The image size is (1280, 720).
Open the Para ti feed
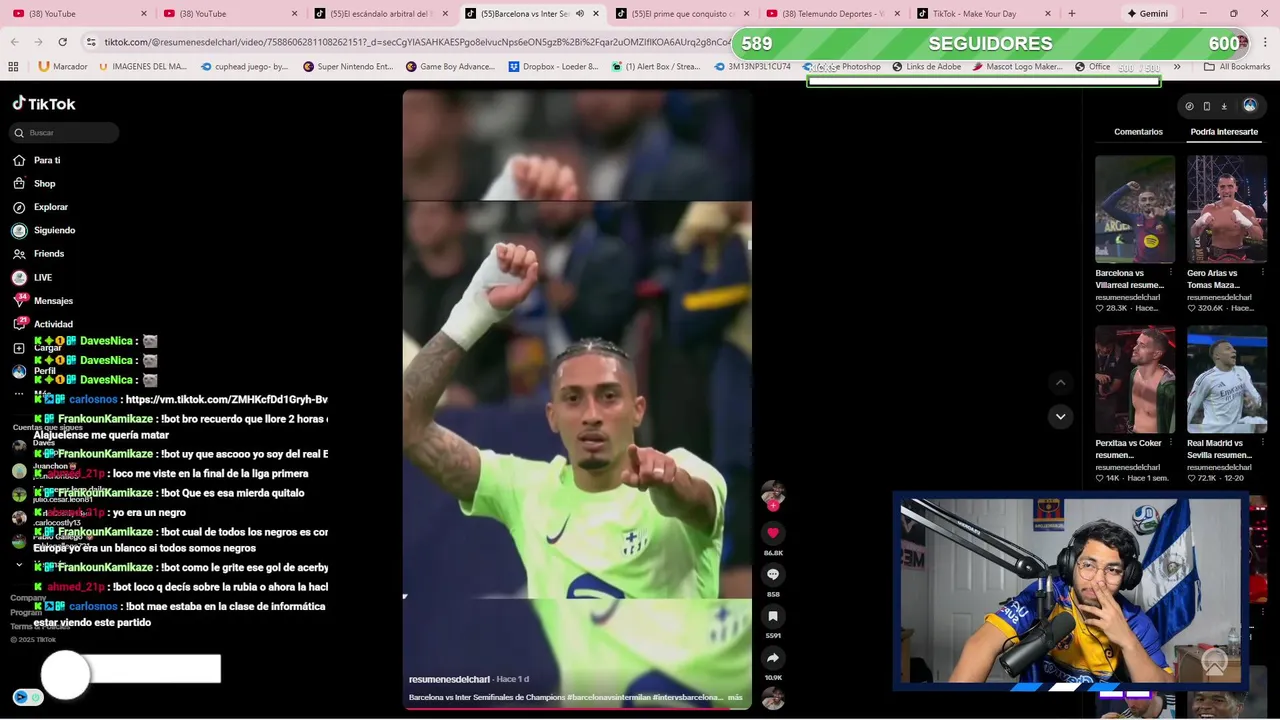point(36,160)
